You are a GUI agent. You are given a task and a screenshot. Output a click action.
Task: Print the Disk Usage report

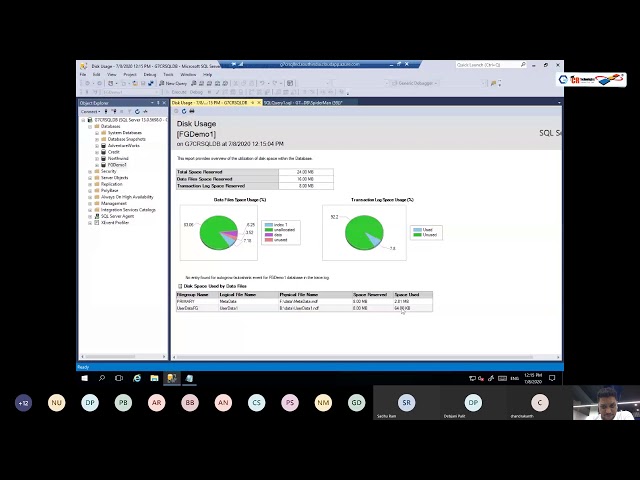click(x=192, y=111)
